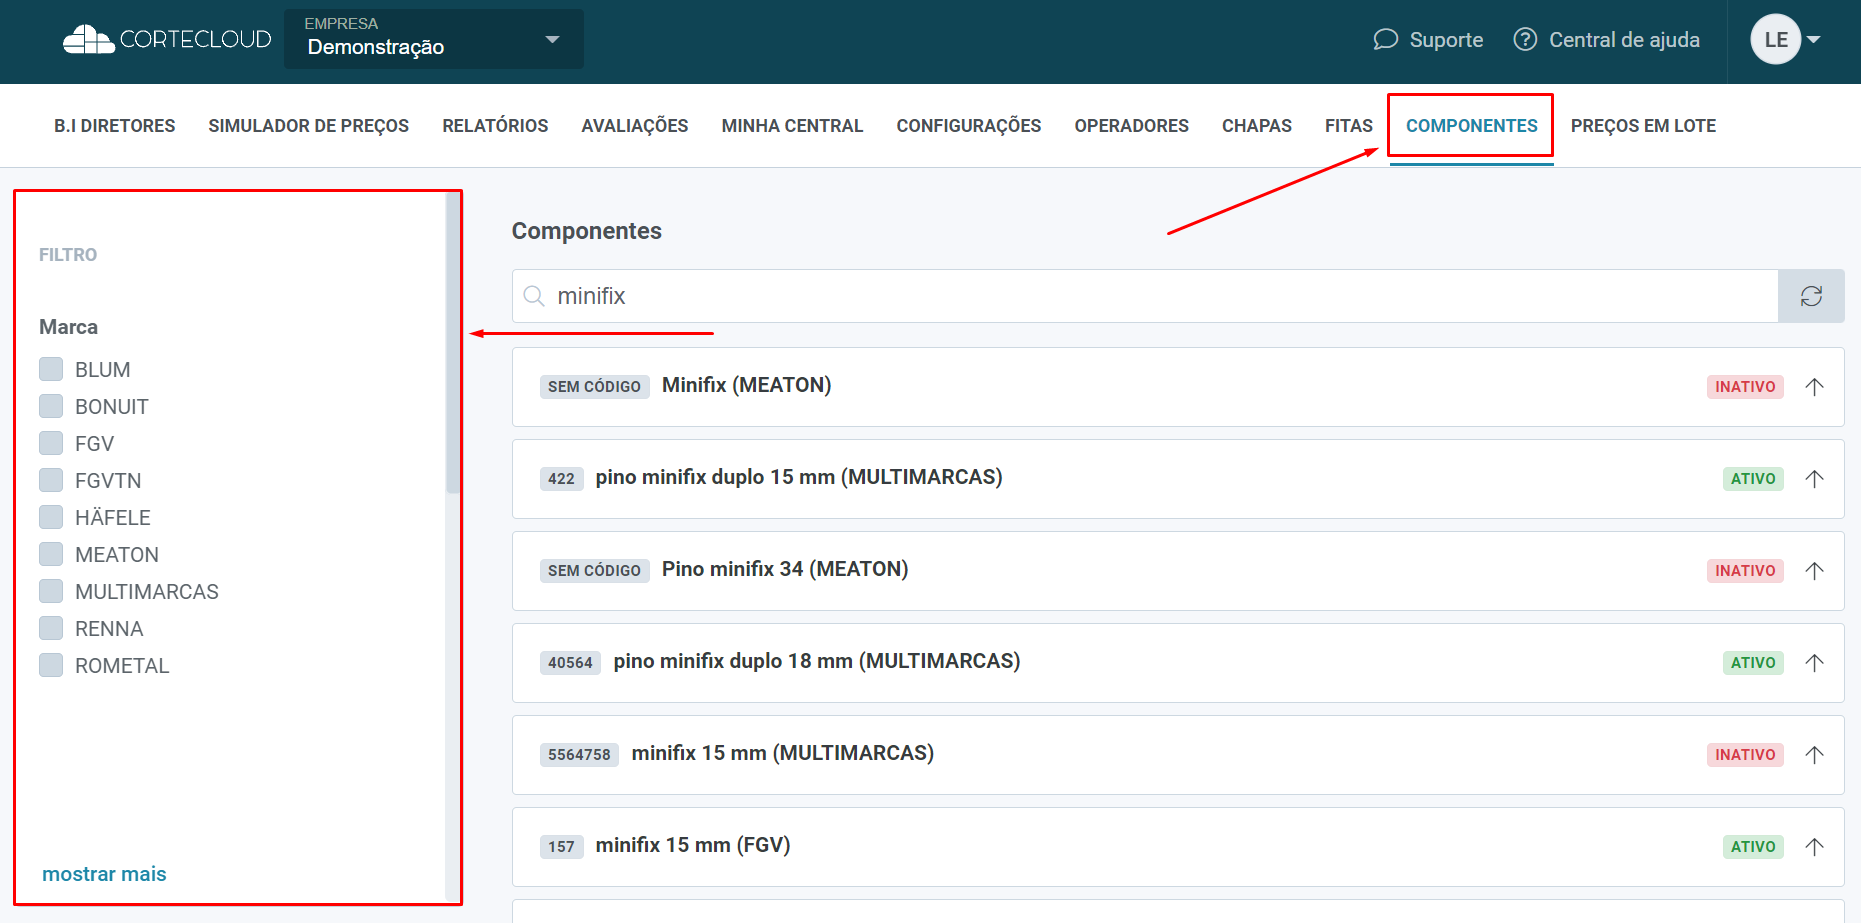Image resolution: width=1861 pixels, height=923 pixels.
Task: Click arrow icon on pino minifix duplo 18 mm row
Action: pos(1814,663)
